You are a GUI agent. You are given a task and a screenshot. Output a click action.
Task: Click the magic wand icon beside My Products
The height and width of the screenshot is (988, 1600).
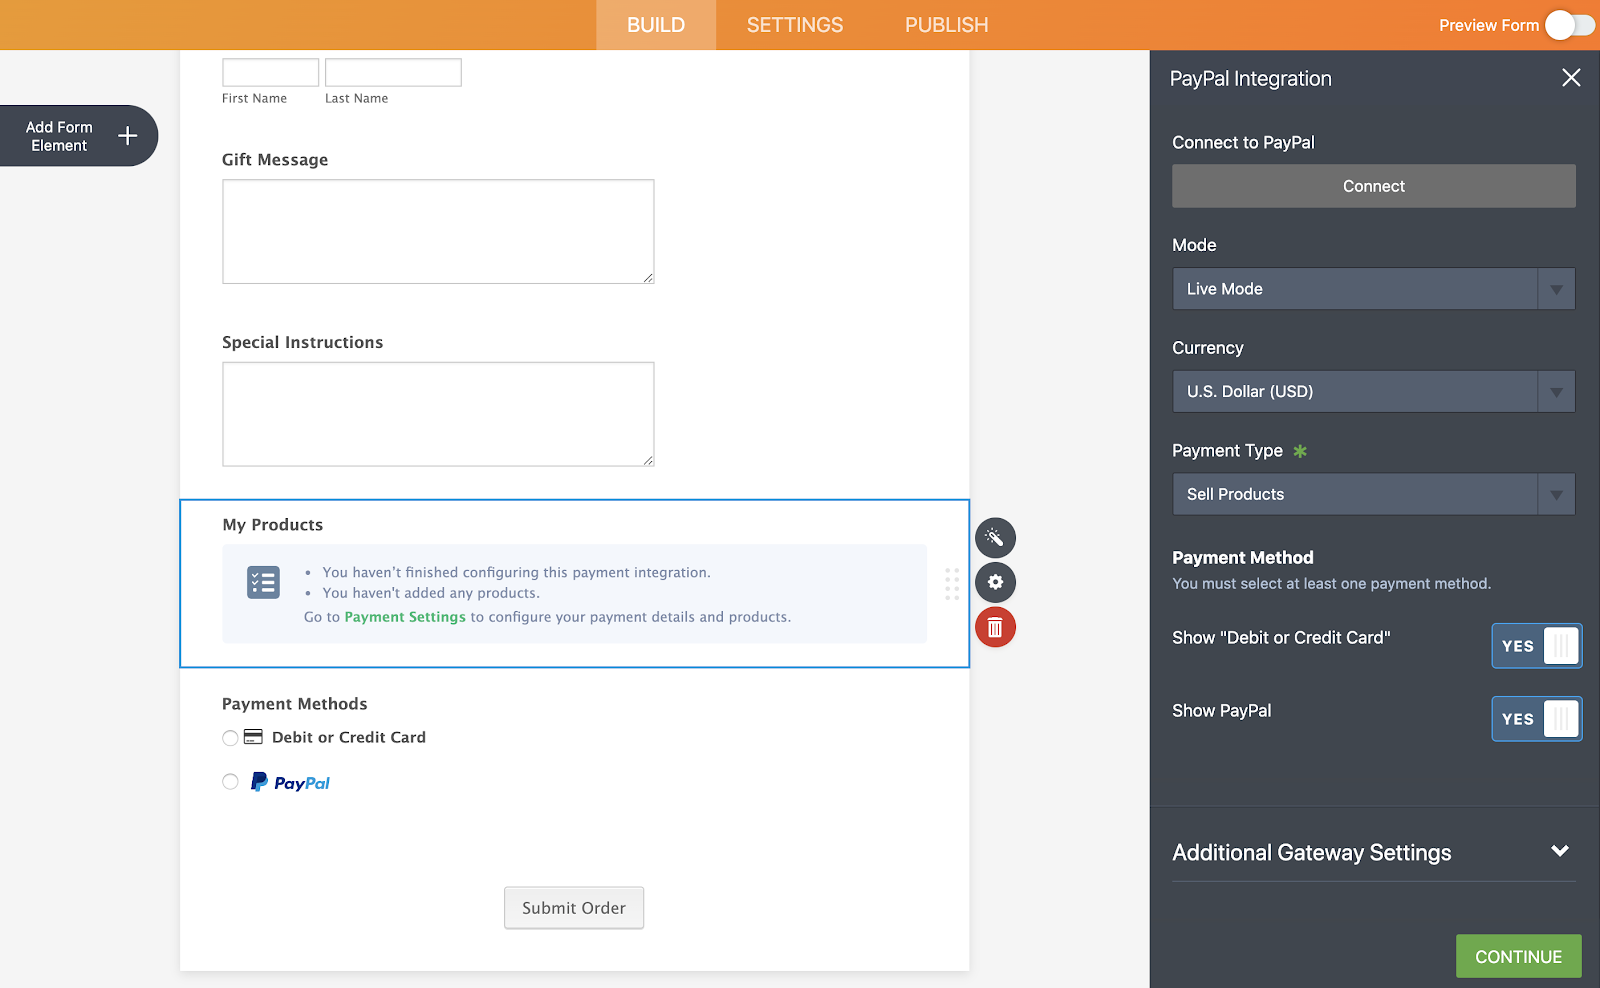995,538
